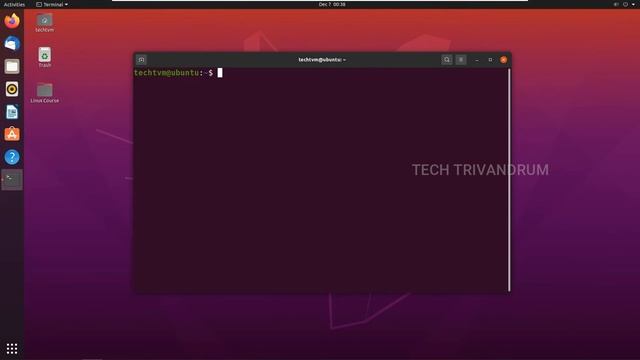Open Rhythmbox music player in dock

tap(12, 89)
